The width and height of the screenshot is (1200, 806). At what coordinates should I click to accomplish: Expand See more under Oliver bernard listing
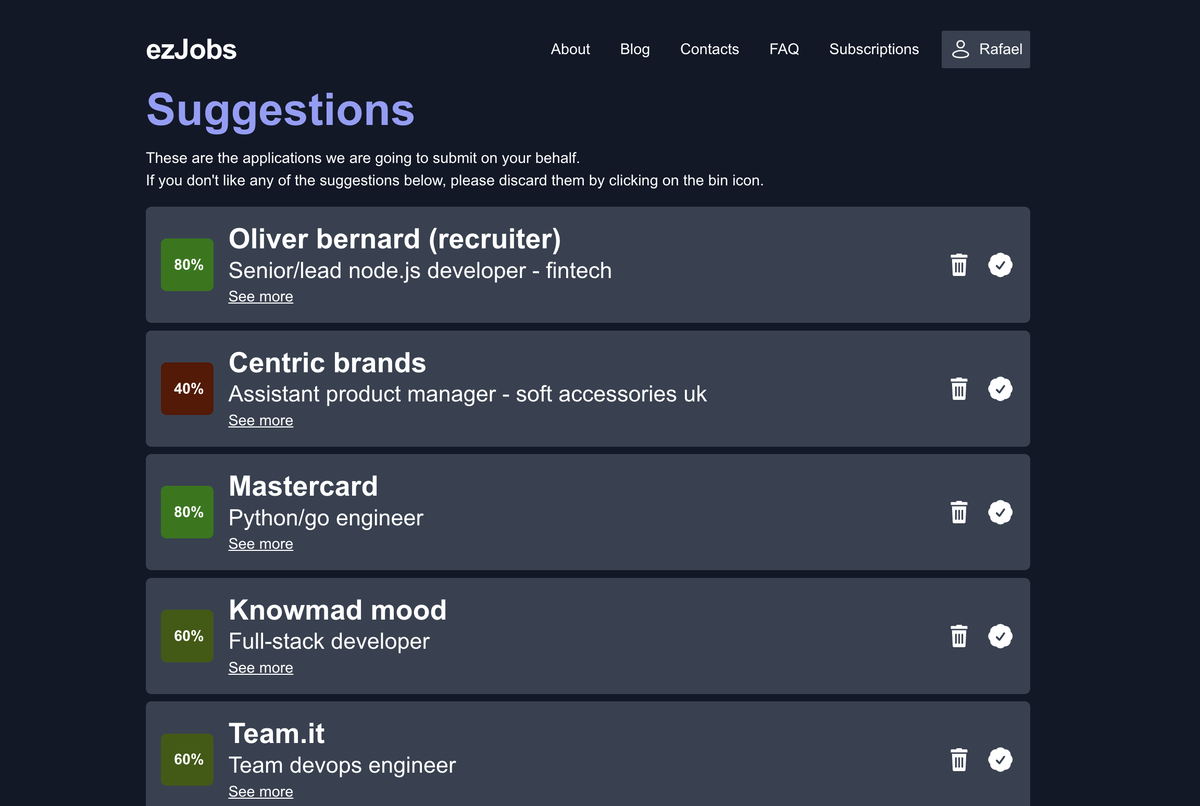pos(260,297)
